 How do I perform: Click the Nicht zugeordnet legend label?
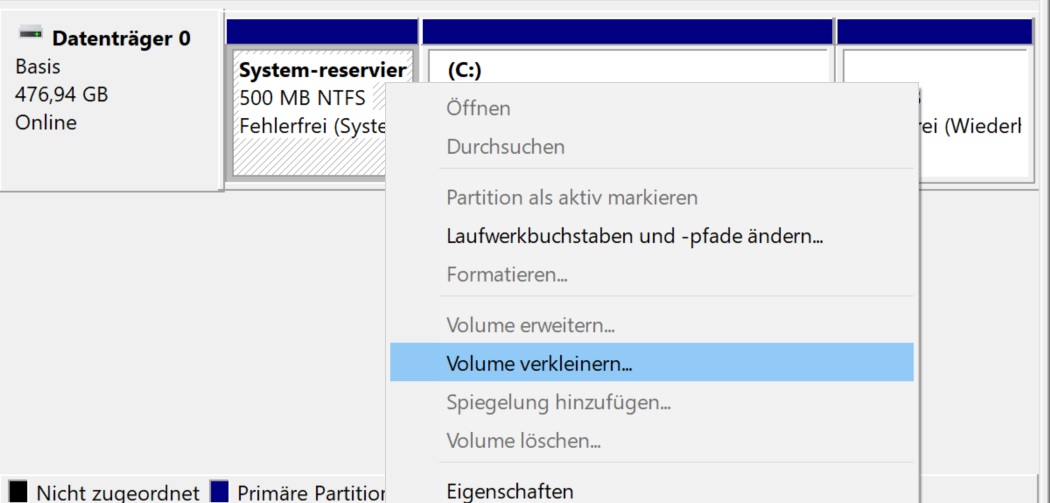(x=118, y=492)
